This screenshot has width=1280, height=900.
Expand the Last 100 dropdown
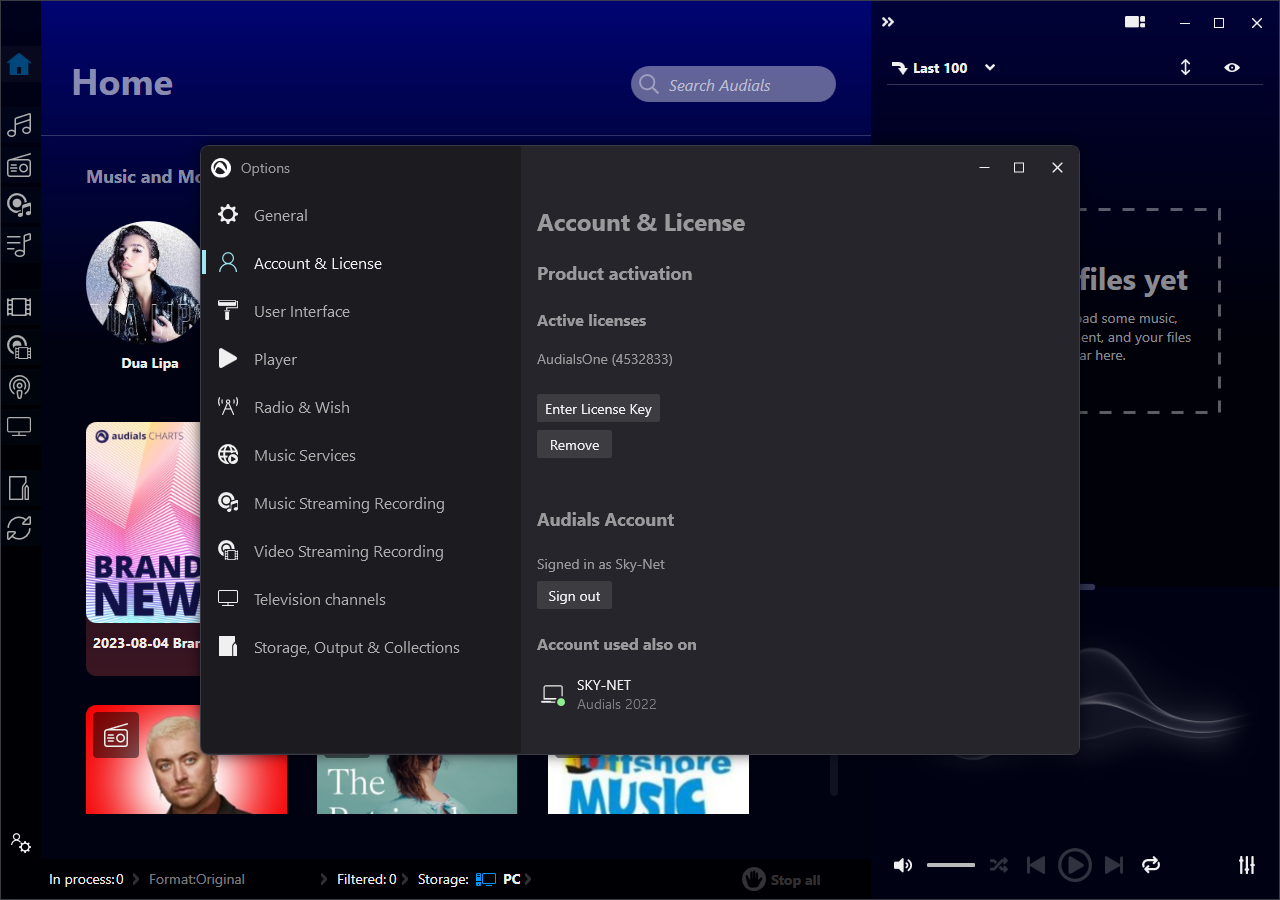[x=989, y=67]
